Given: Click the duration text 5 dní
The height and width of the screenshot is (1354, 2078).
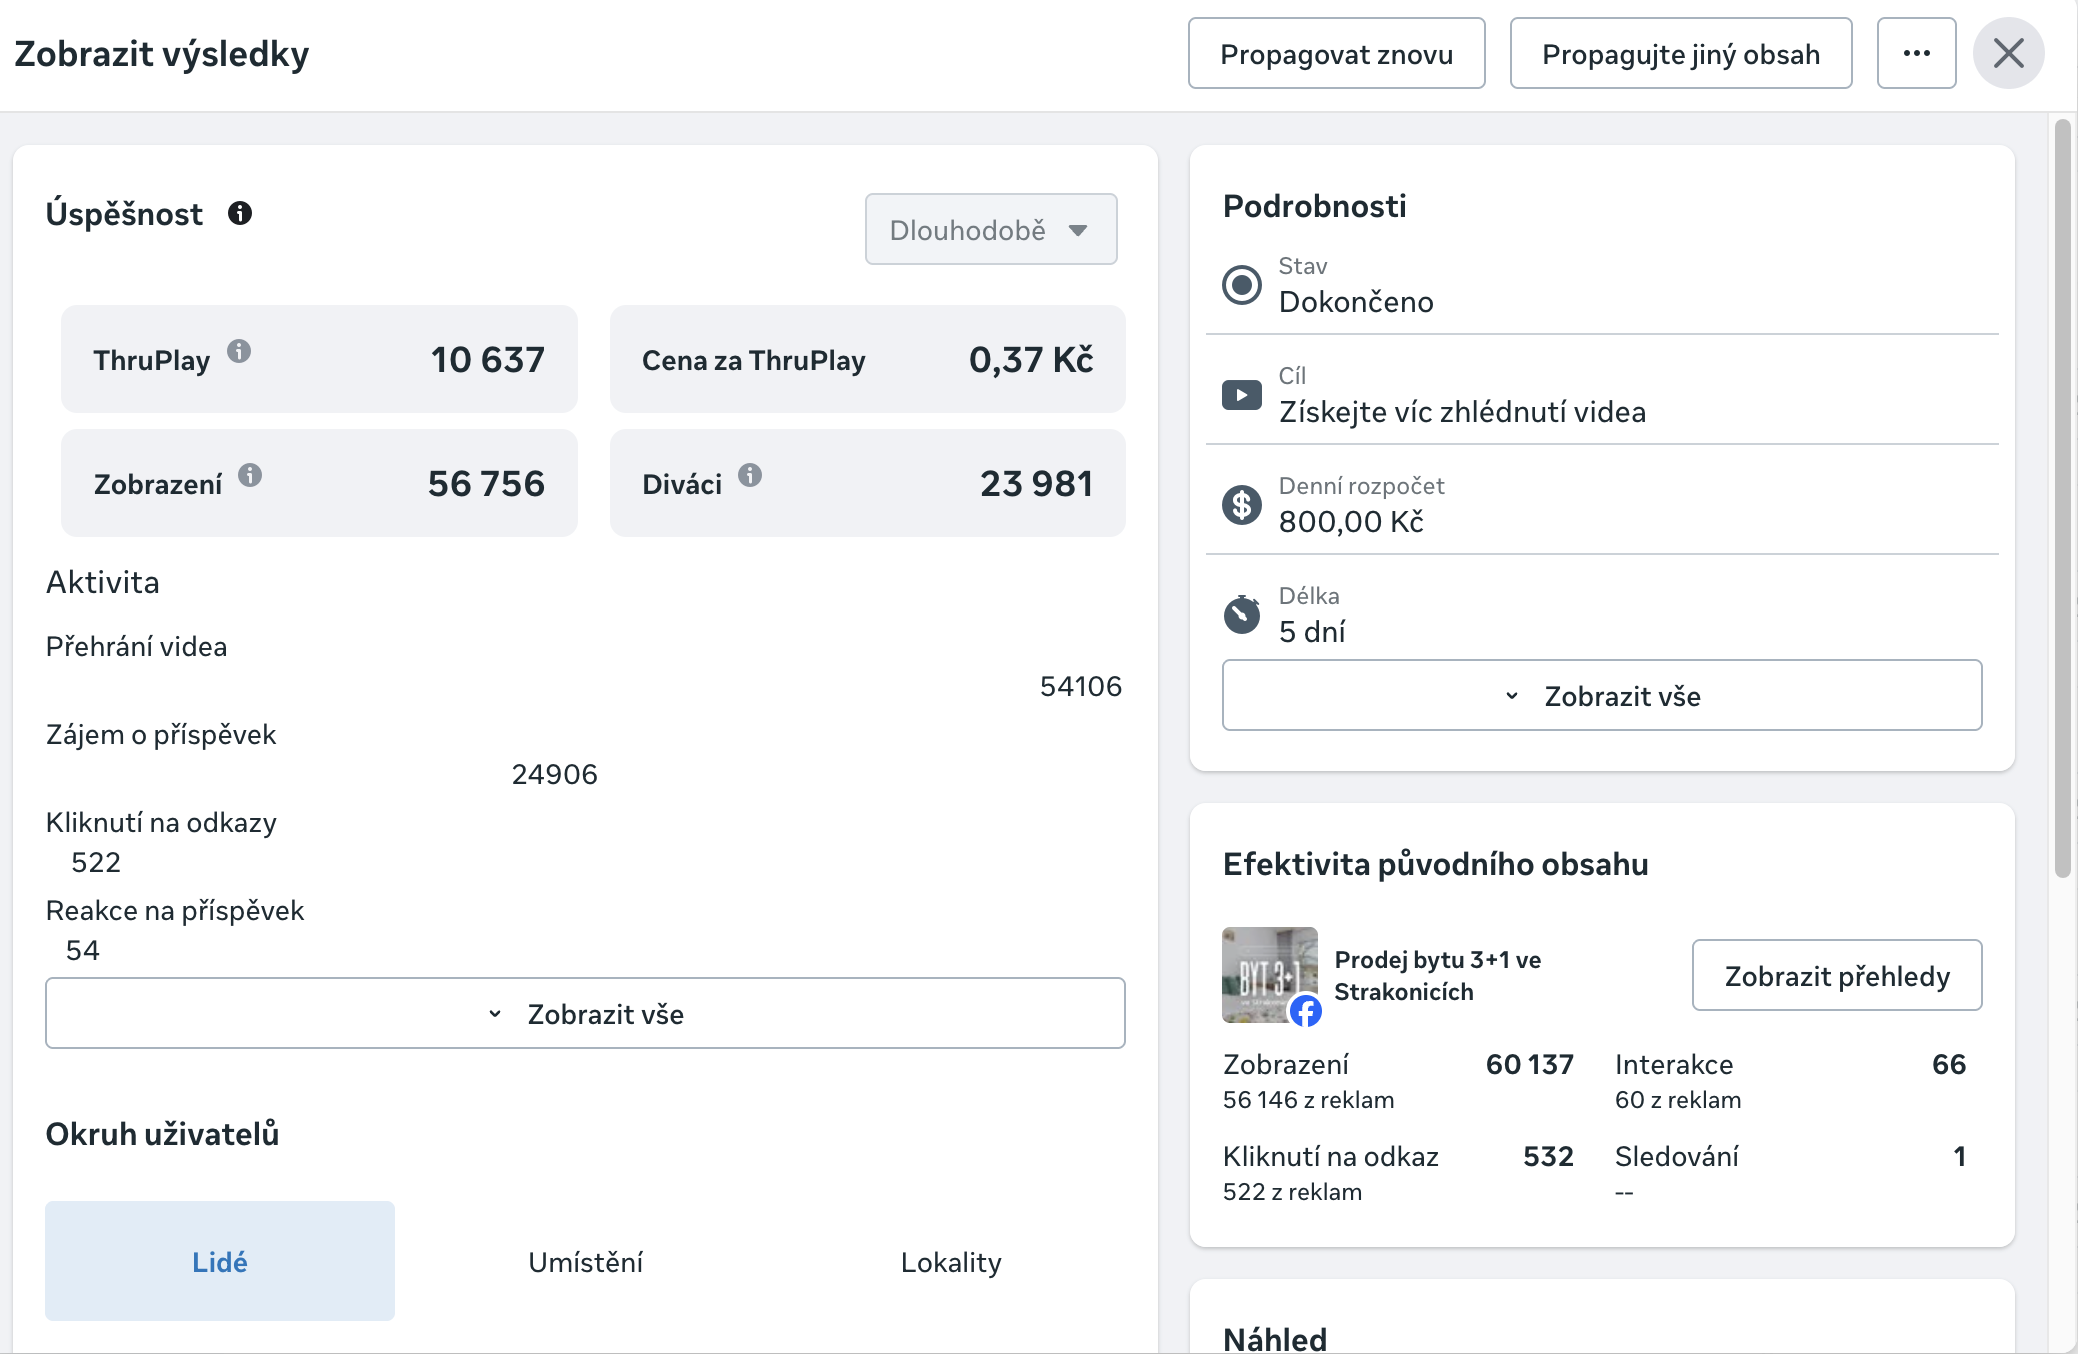Looking at the screenshot, I should pyautogui.click(x=1312, y=631).
